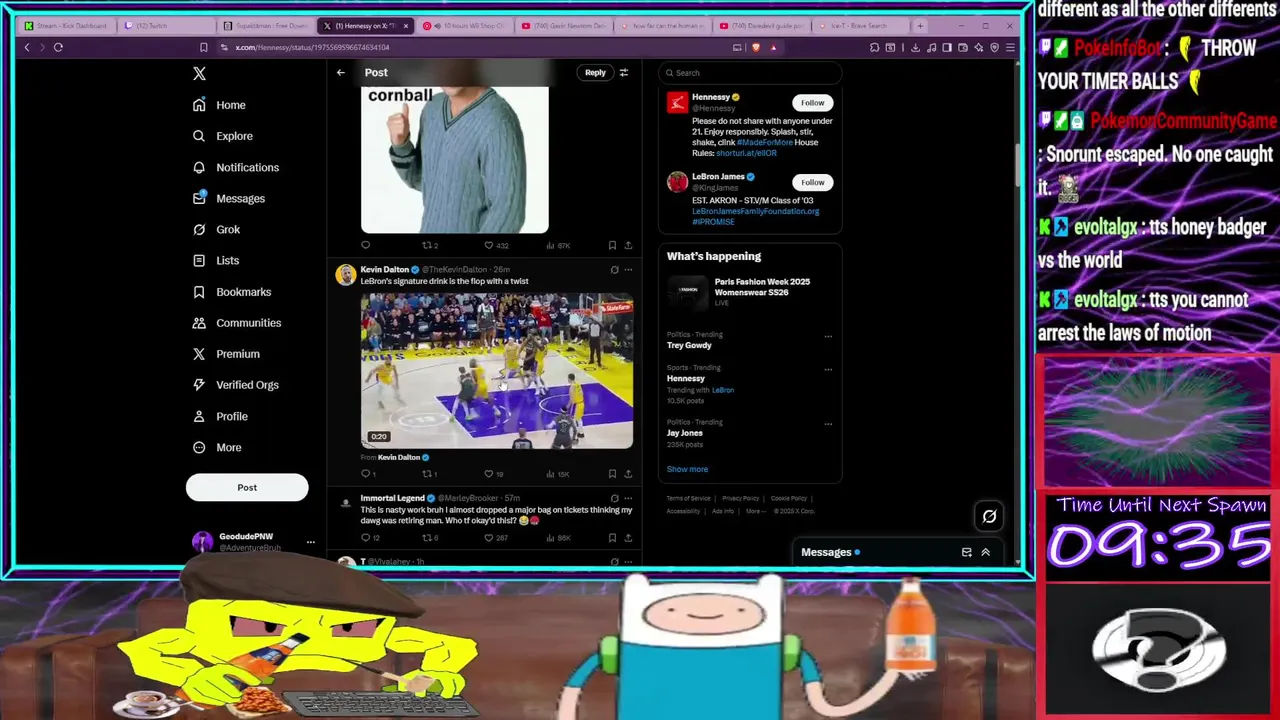Screen dimensions: 1280x720
Task: Open options for Jay Jones trend
Action: (828, 424)
